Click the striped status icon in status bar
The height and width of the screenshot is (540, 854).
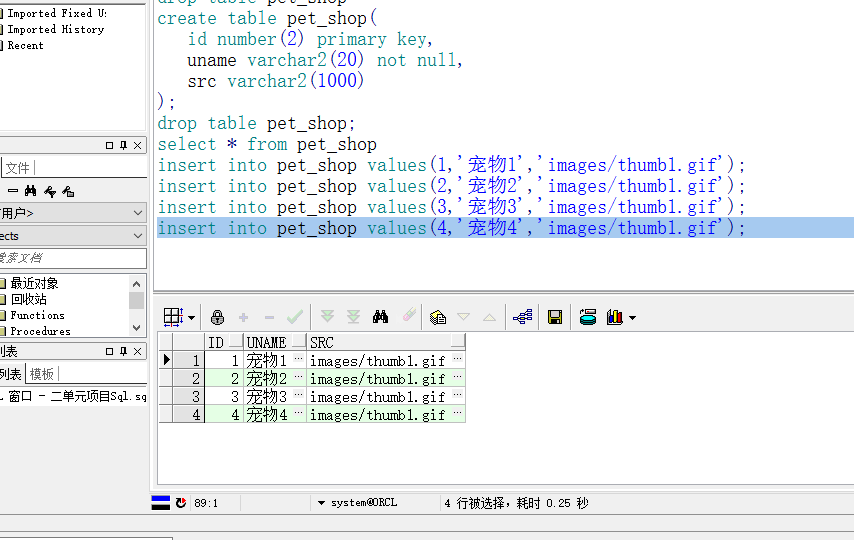pos(160,502)
